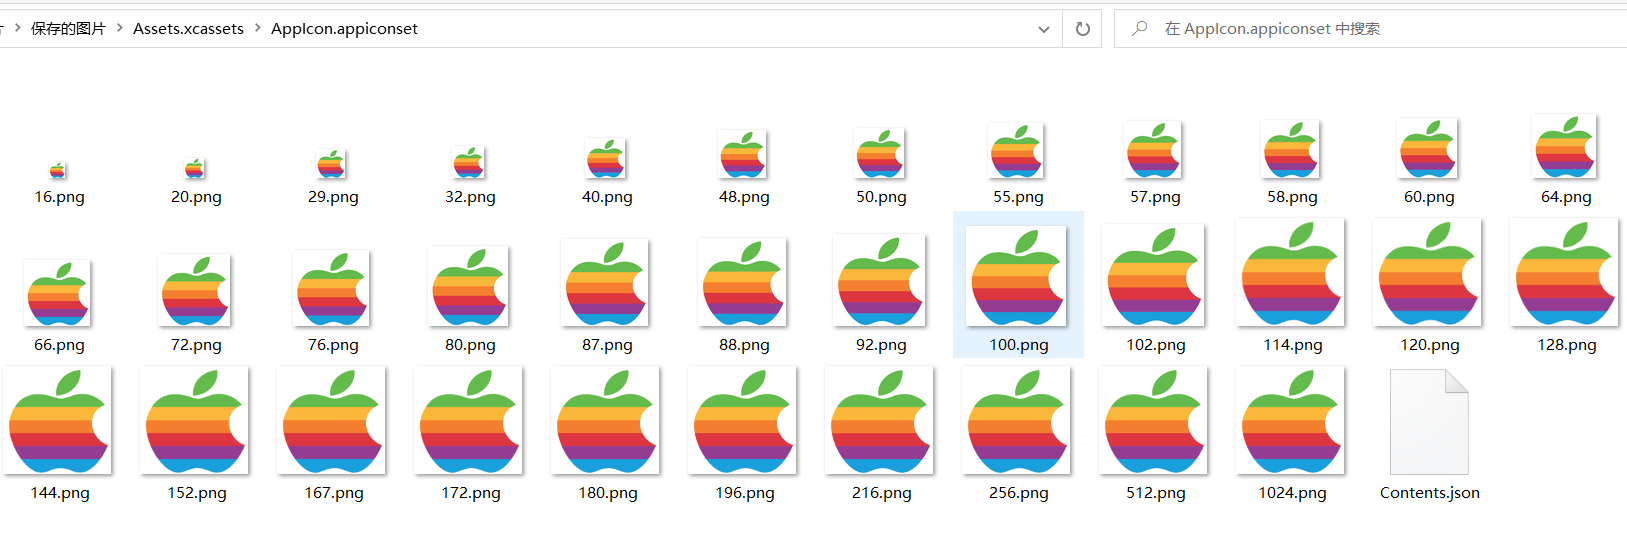
Task: Click the 100.png file name label
Action: point(1019,345)
